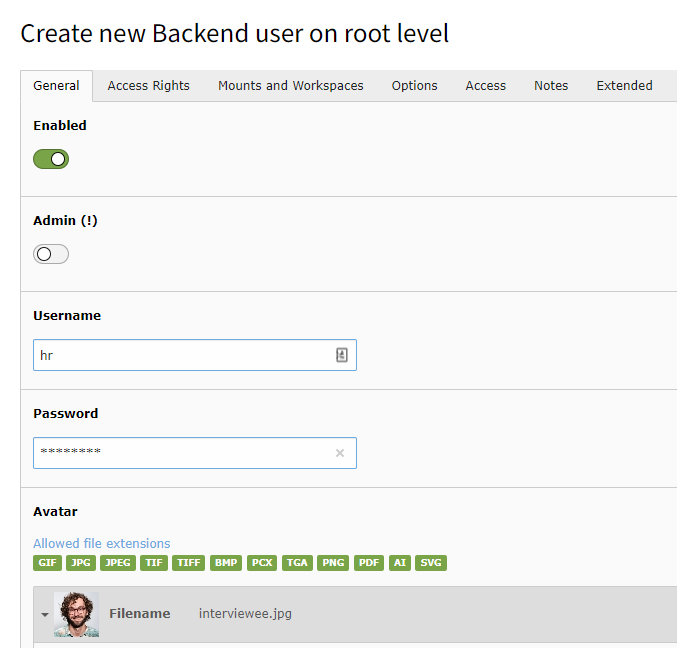
Task: Click the Allowed file extensions link
Action: [101, 543]
